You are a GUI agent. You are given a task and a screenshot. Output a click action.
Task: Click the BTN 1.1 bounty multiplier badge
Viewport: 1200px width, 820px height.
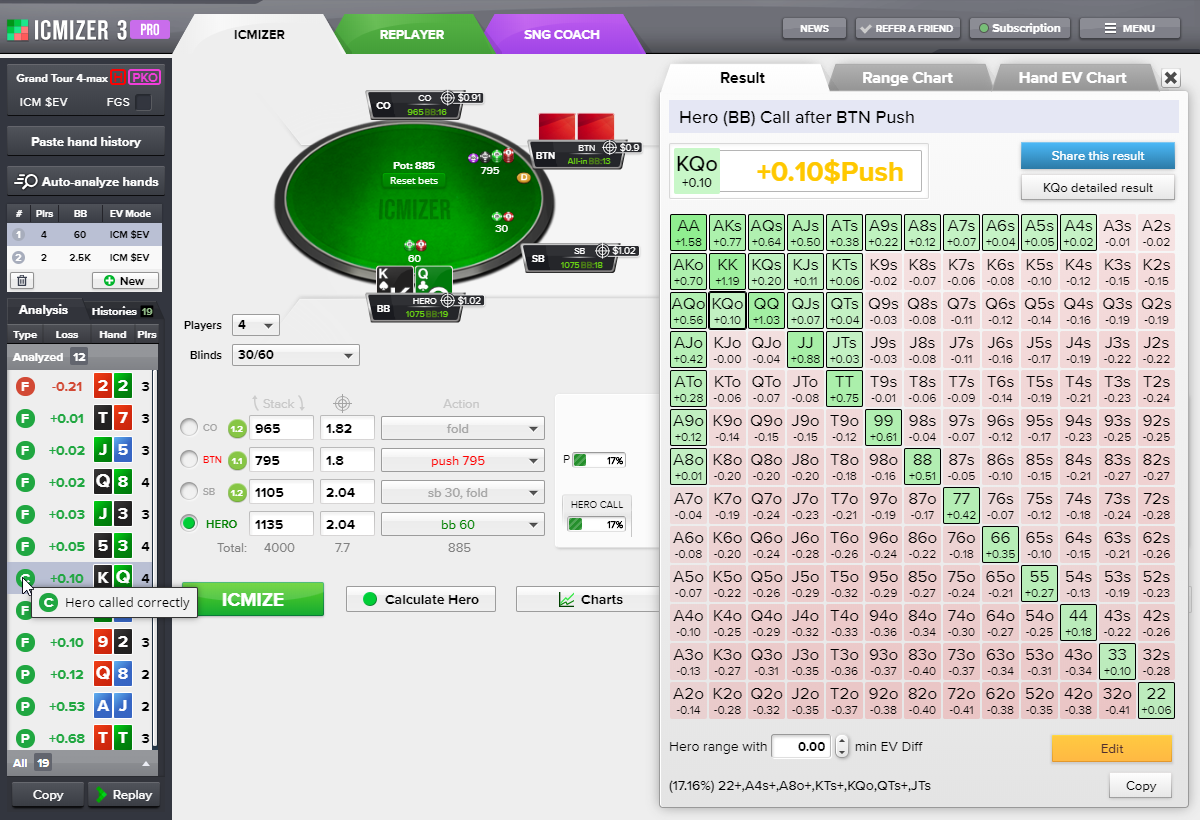pyautogui.click(x=237, y=460)
